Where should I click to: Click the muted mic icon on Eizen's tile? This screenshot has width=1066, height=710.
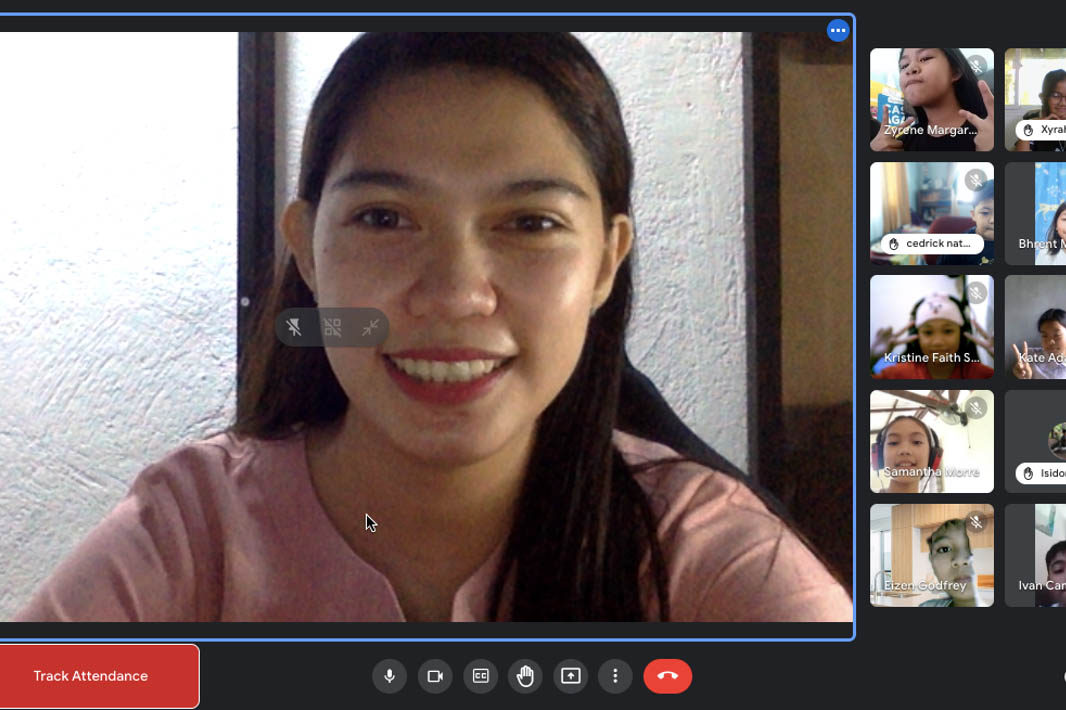(976, 522)
